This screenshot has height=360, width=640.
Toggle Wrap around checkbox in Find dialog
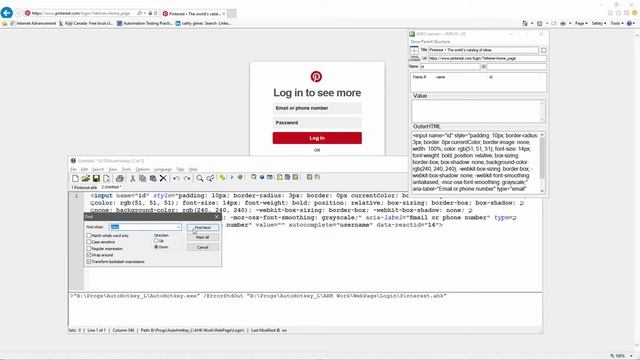89,255
